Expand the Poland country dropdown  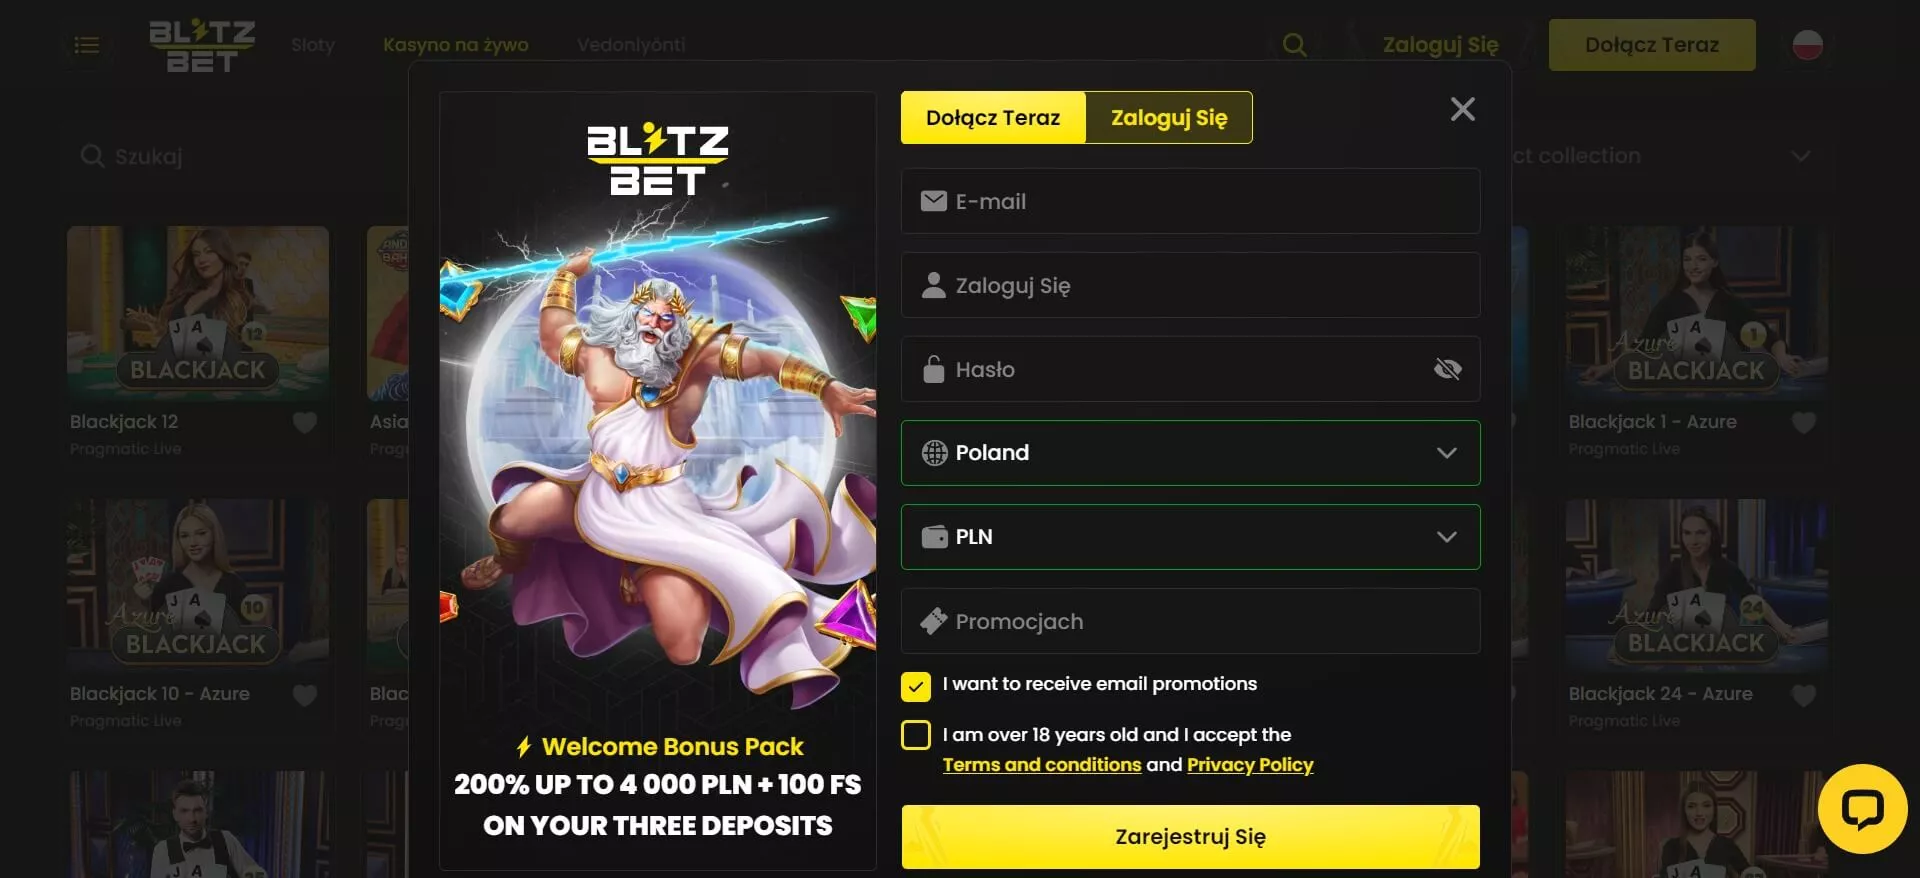(x=1190, y=453)
